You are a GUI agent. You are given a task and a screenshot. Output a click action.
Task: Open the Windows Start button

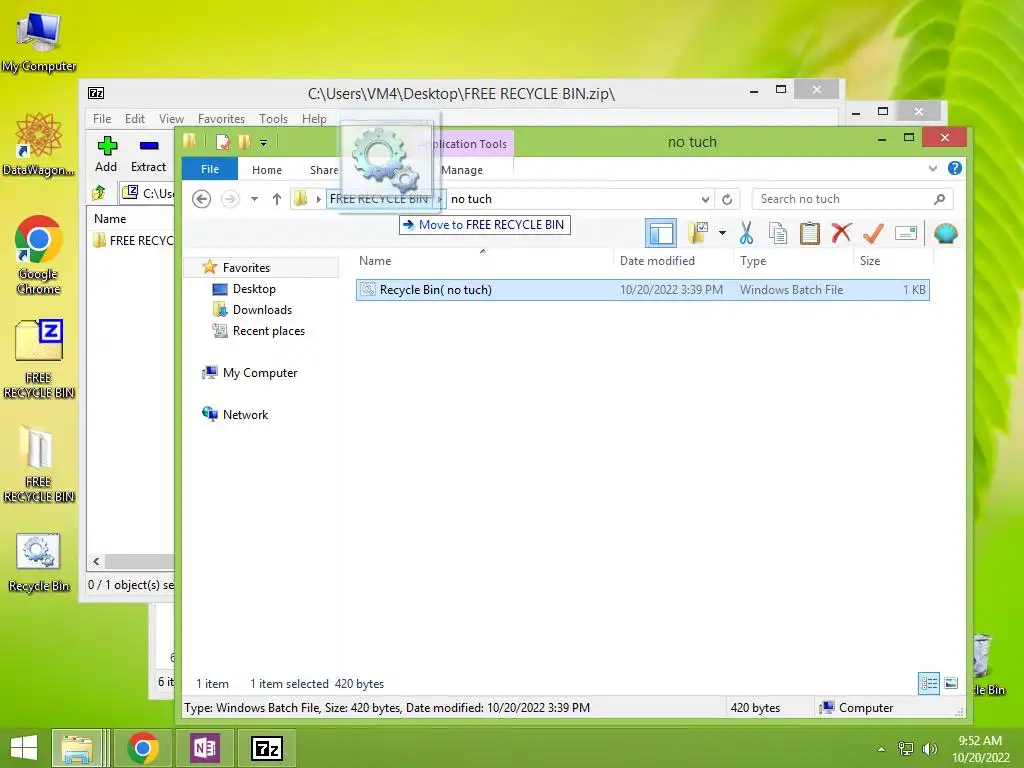(x=24, y=748)
